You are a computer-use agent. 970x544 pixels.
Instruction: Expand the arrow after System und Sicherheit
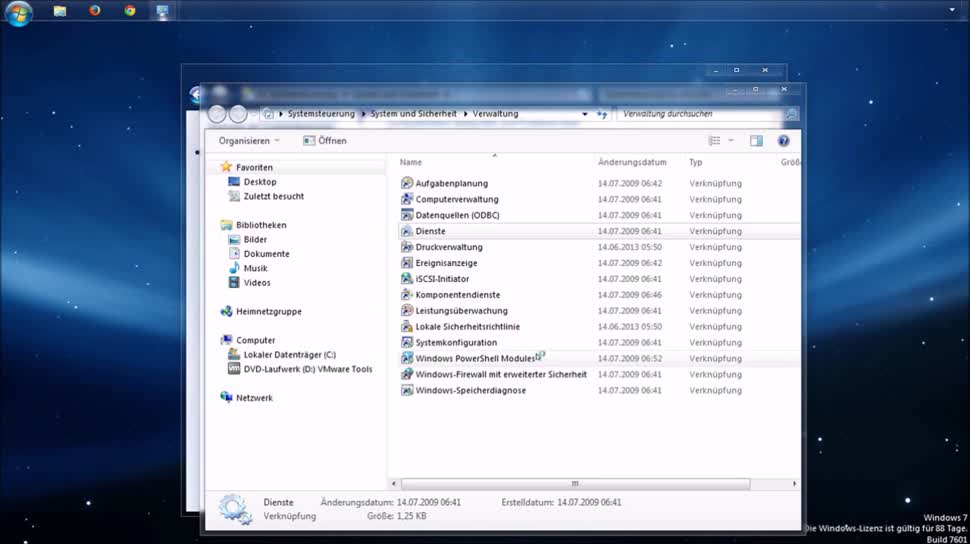pos(465,114)
